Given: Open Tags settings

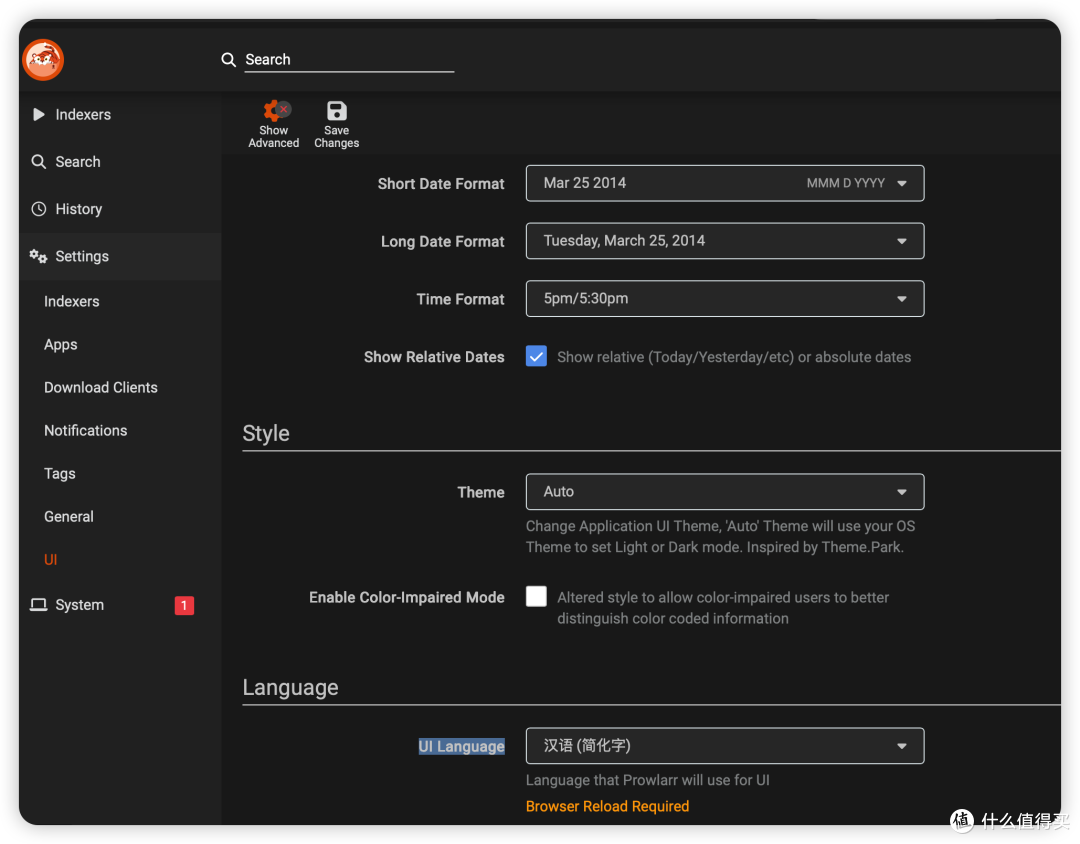Looking at the screenshot, I should 60,474.
